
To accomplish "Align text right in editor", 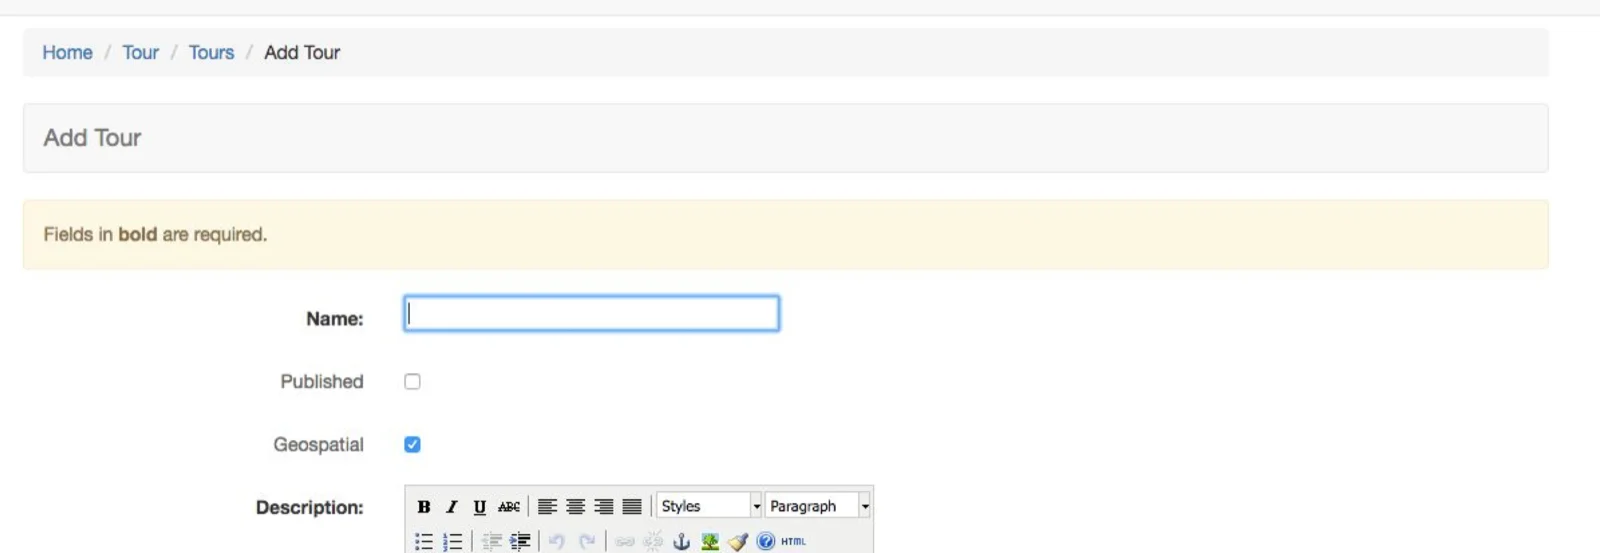I will pos(603,507).
